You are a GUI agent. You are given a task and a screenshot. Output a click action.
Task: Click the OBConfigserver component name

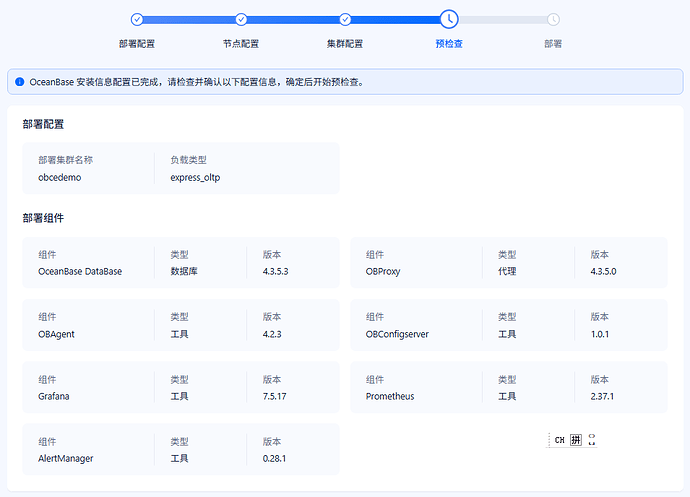397,334
